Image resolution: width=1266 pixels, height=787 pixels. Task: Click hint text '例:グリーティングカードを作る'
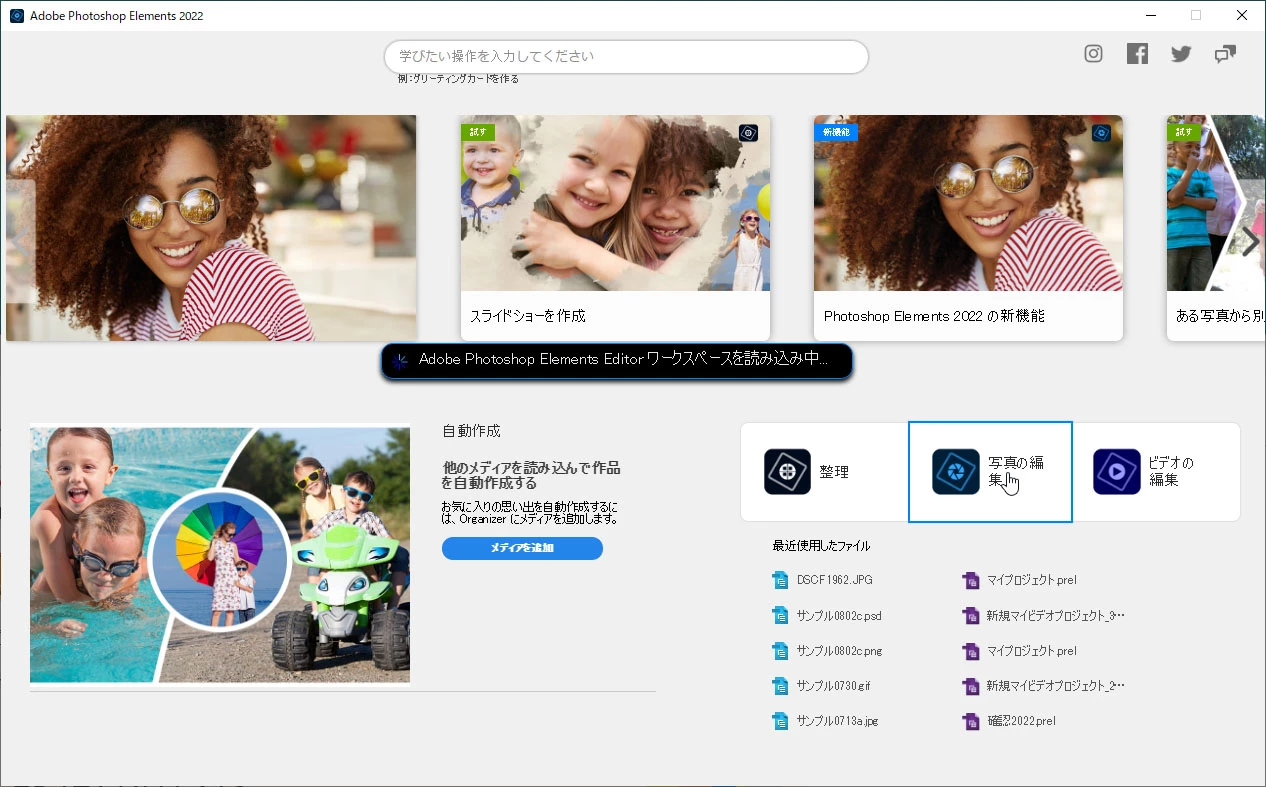[x=458, y=79]
